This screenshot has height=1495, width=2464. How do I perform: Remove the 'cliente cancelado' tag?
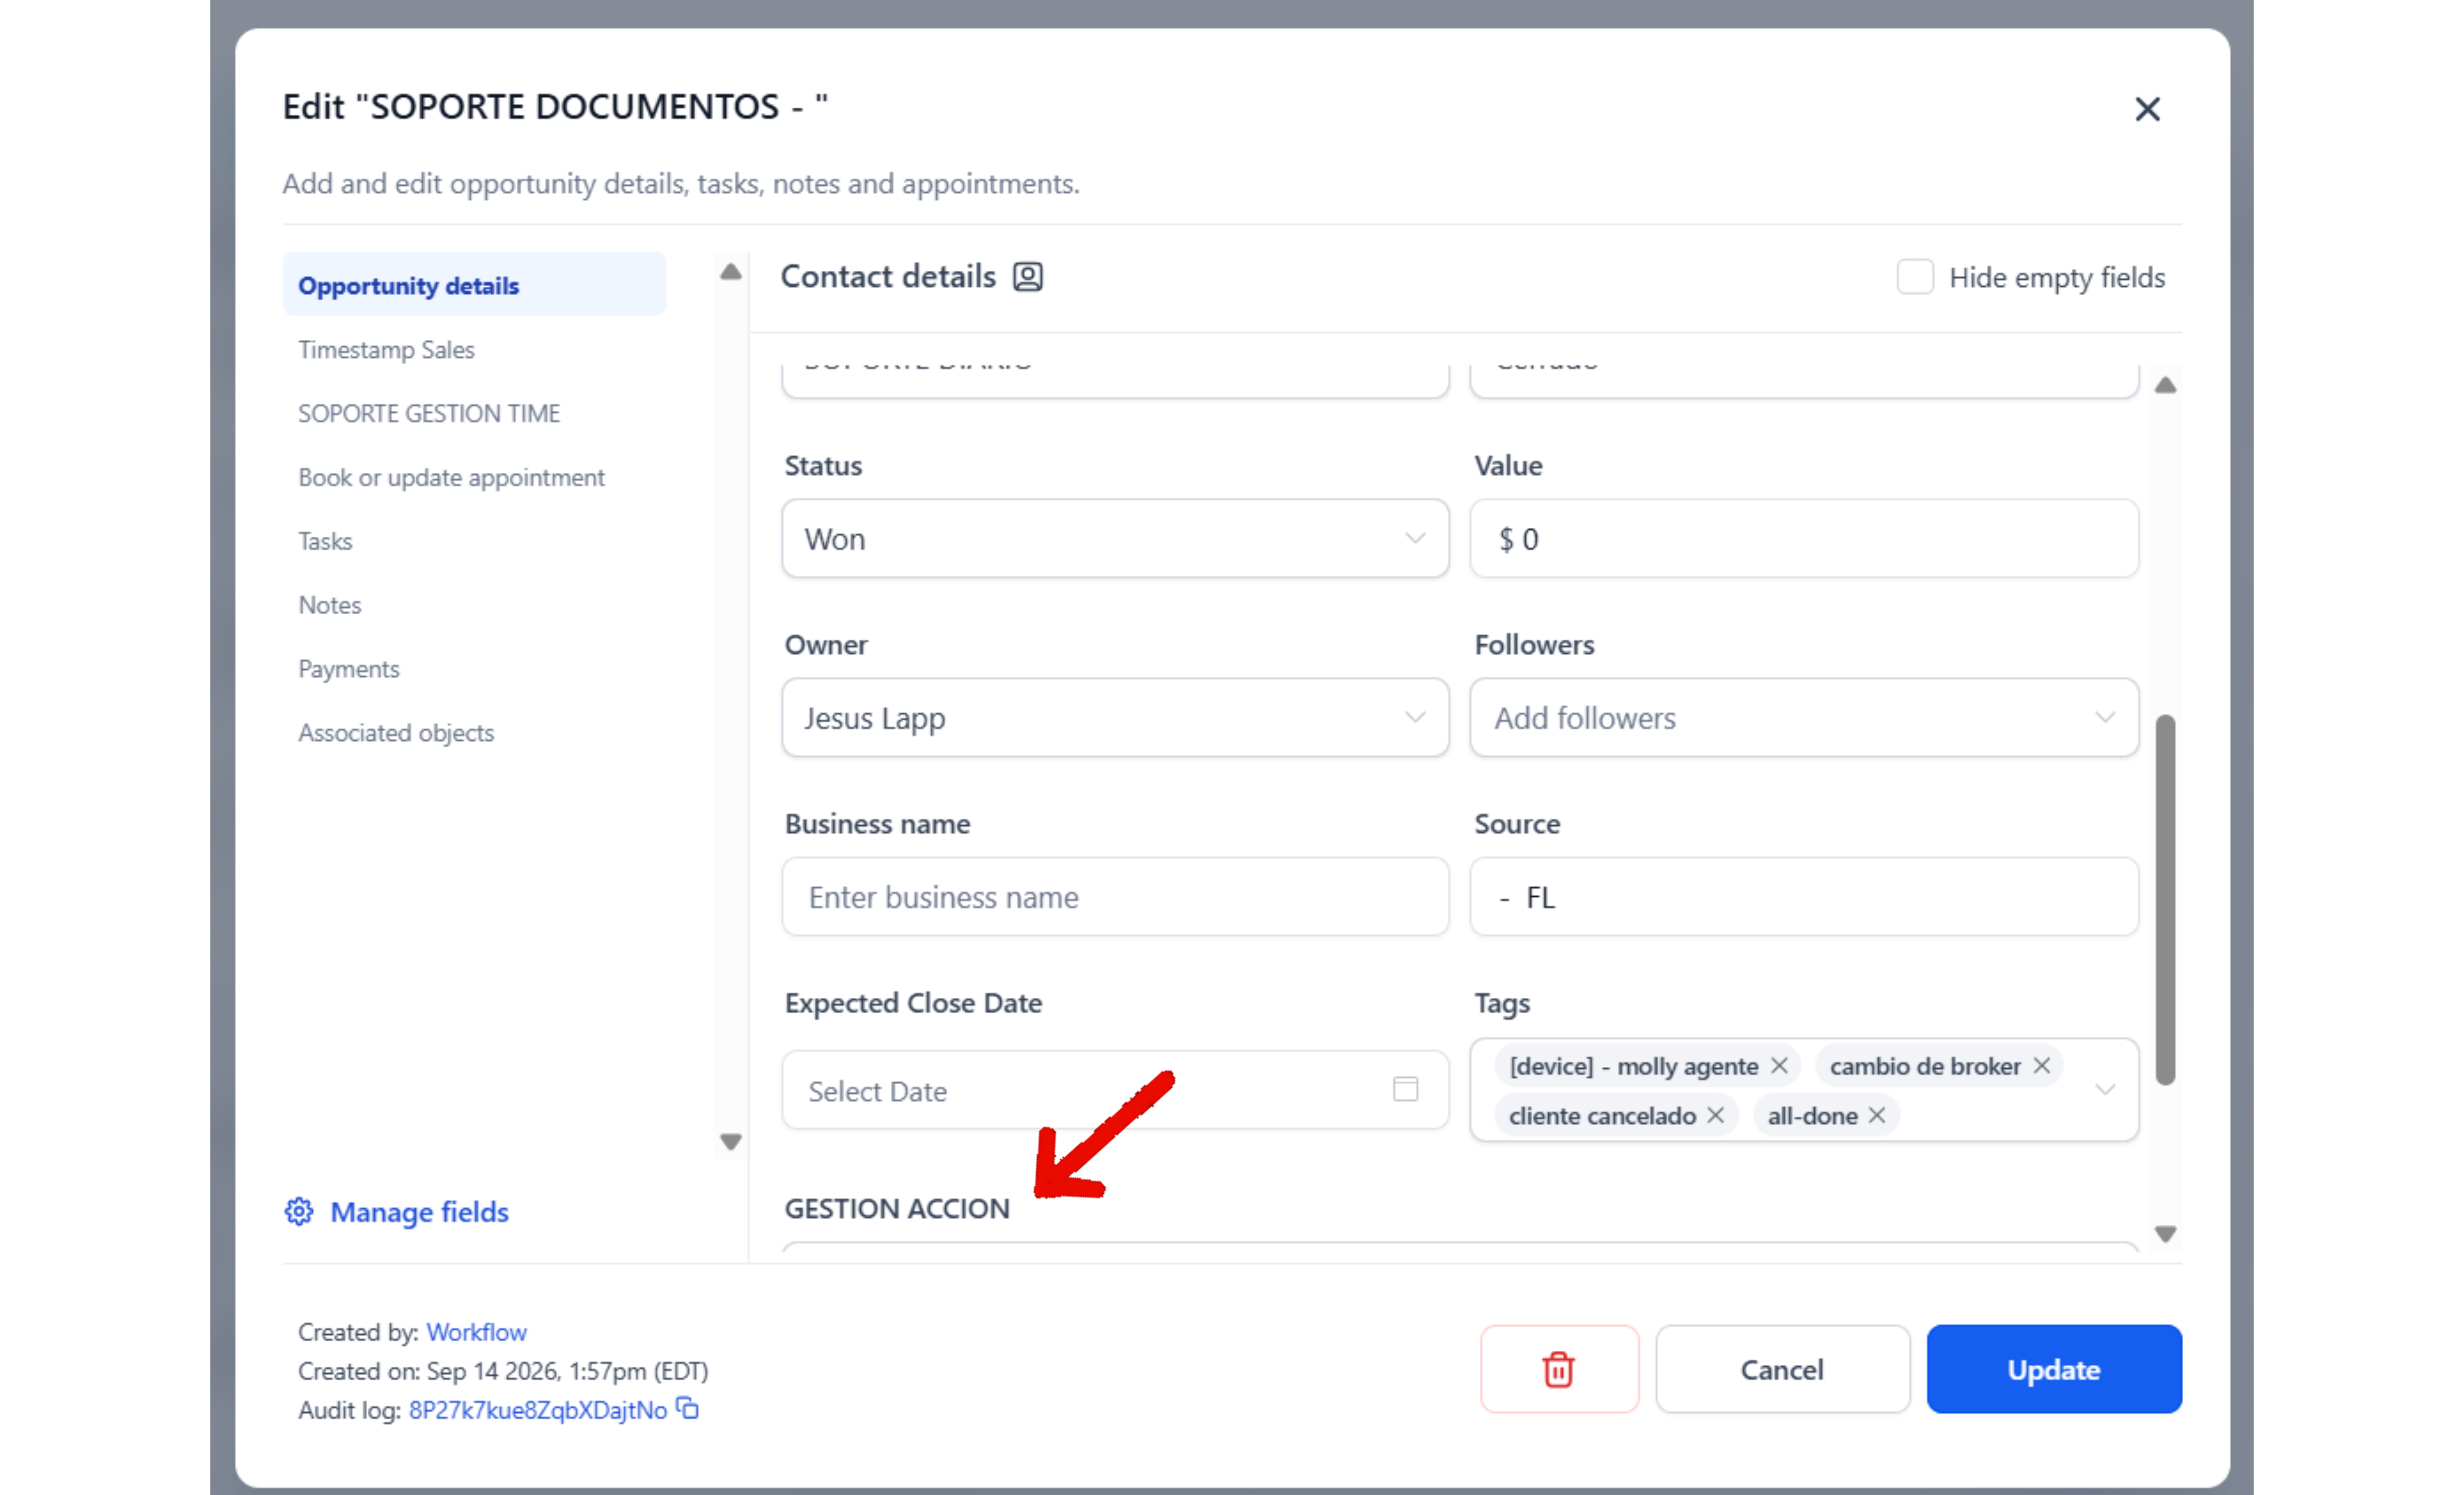pos(1716,1115)
